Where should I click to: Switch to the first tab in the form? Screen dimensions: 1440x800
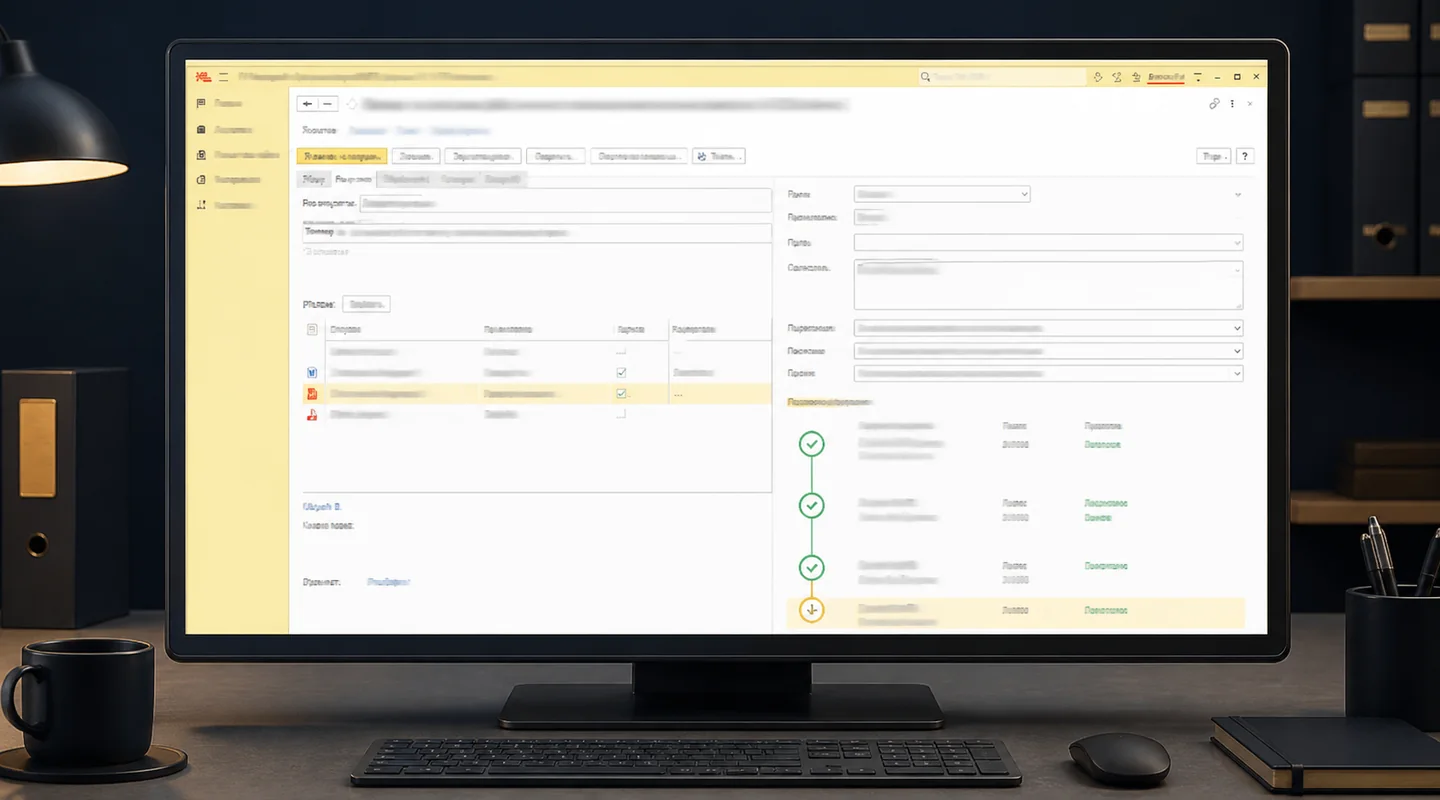(314, 179)
